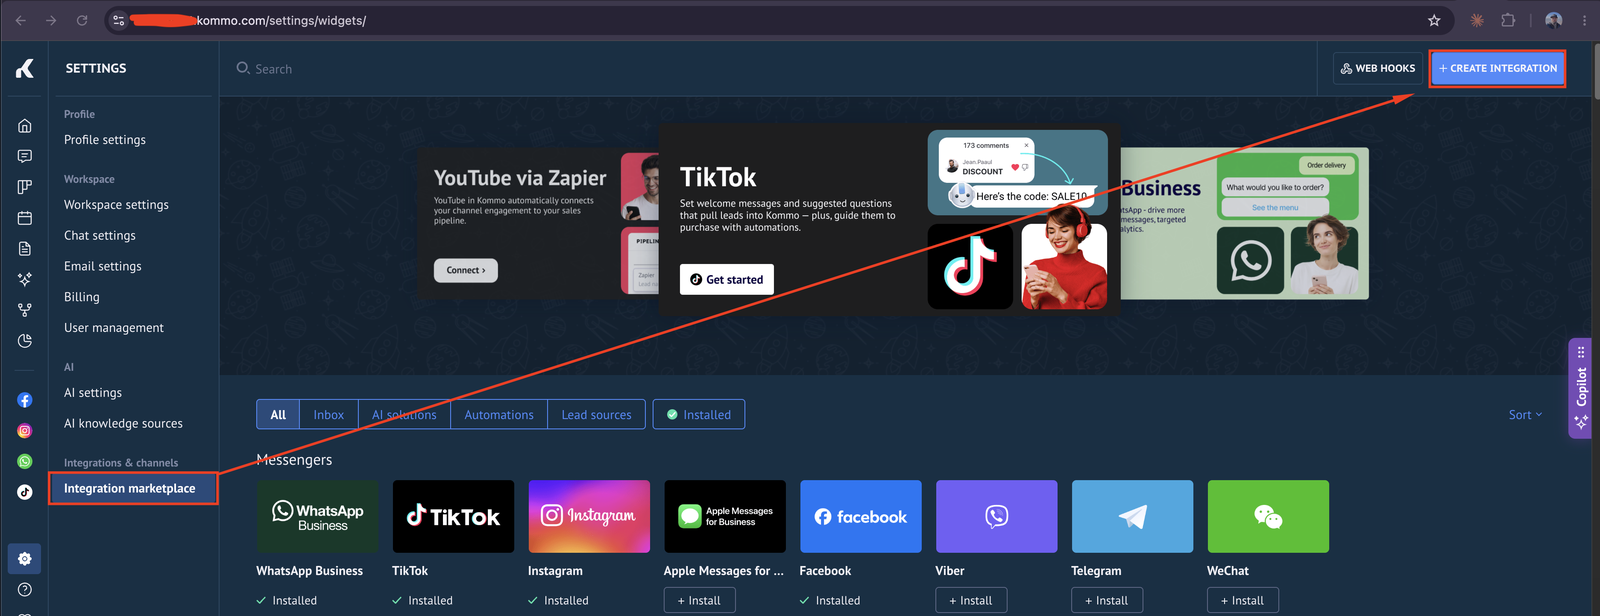Install the Viber integration
The height and width of the screenshot is (616, 1600).
tap(971, 600)
